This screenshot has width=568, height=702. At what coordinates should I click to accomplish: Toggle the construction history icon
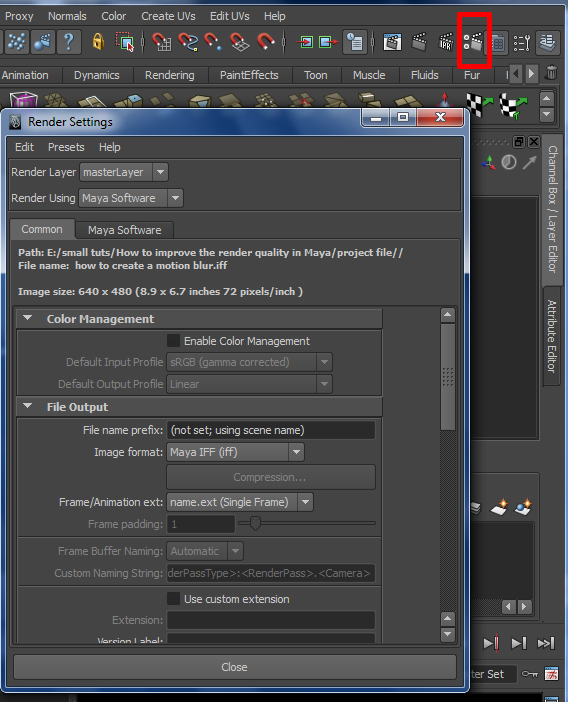coord(355,43)
